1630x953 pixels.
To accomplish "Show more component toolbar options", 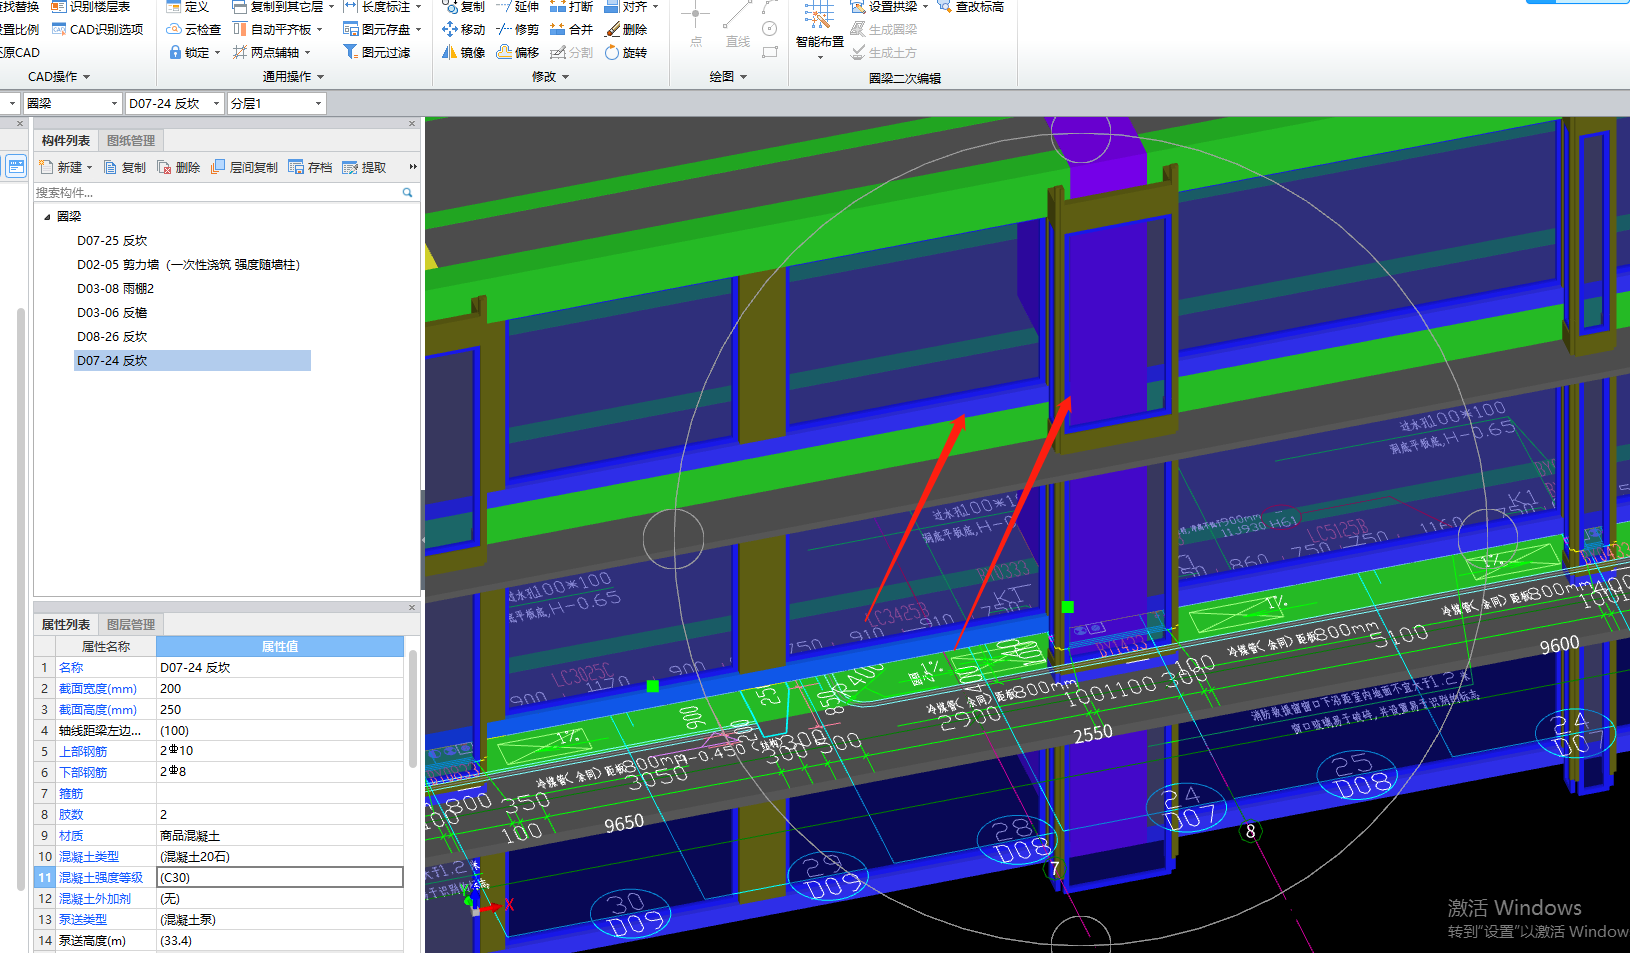I will [x=413, y=167].
